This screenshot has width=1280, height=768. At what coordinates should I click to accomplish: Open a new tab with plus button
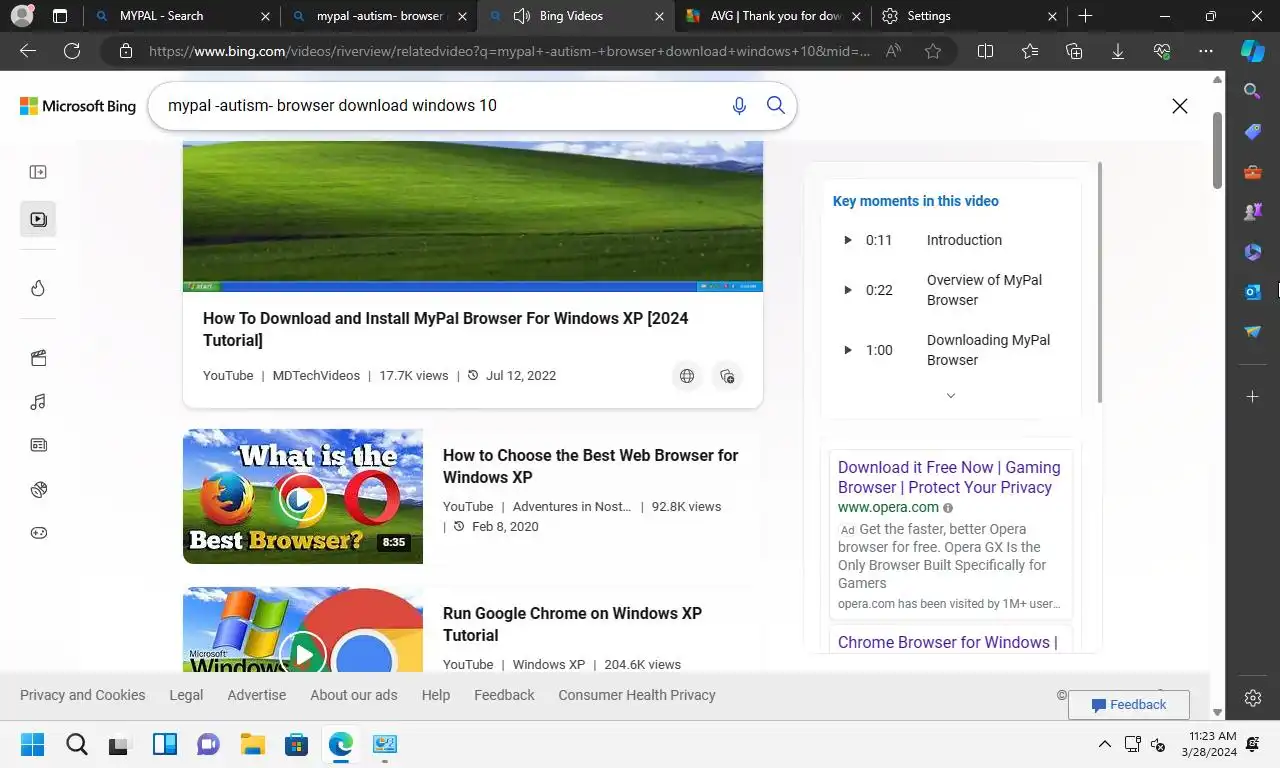point(1085,16)
